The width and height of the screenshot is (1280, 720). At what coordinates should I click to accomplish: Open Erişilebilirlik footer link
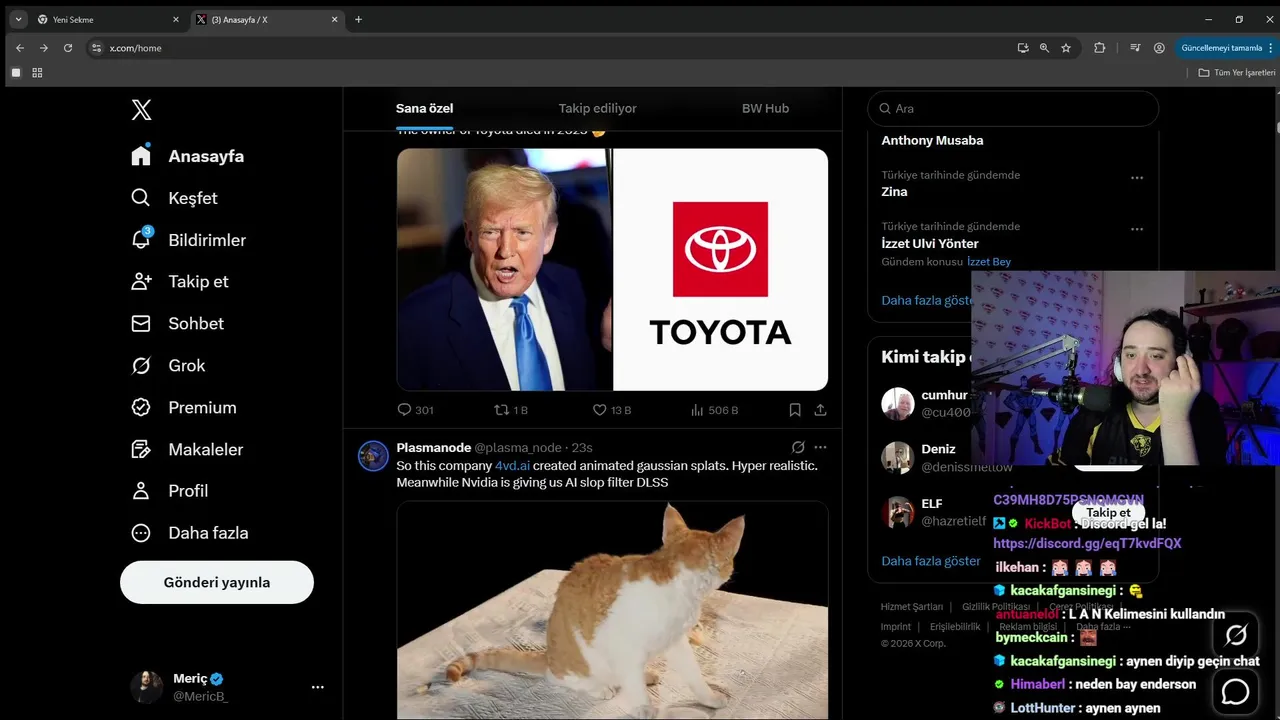(x=955, y=627)
